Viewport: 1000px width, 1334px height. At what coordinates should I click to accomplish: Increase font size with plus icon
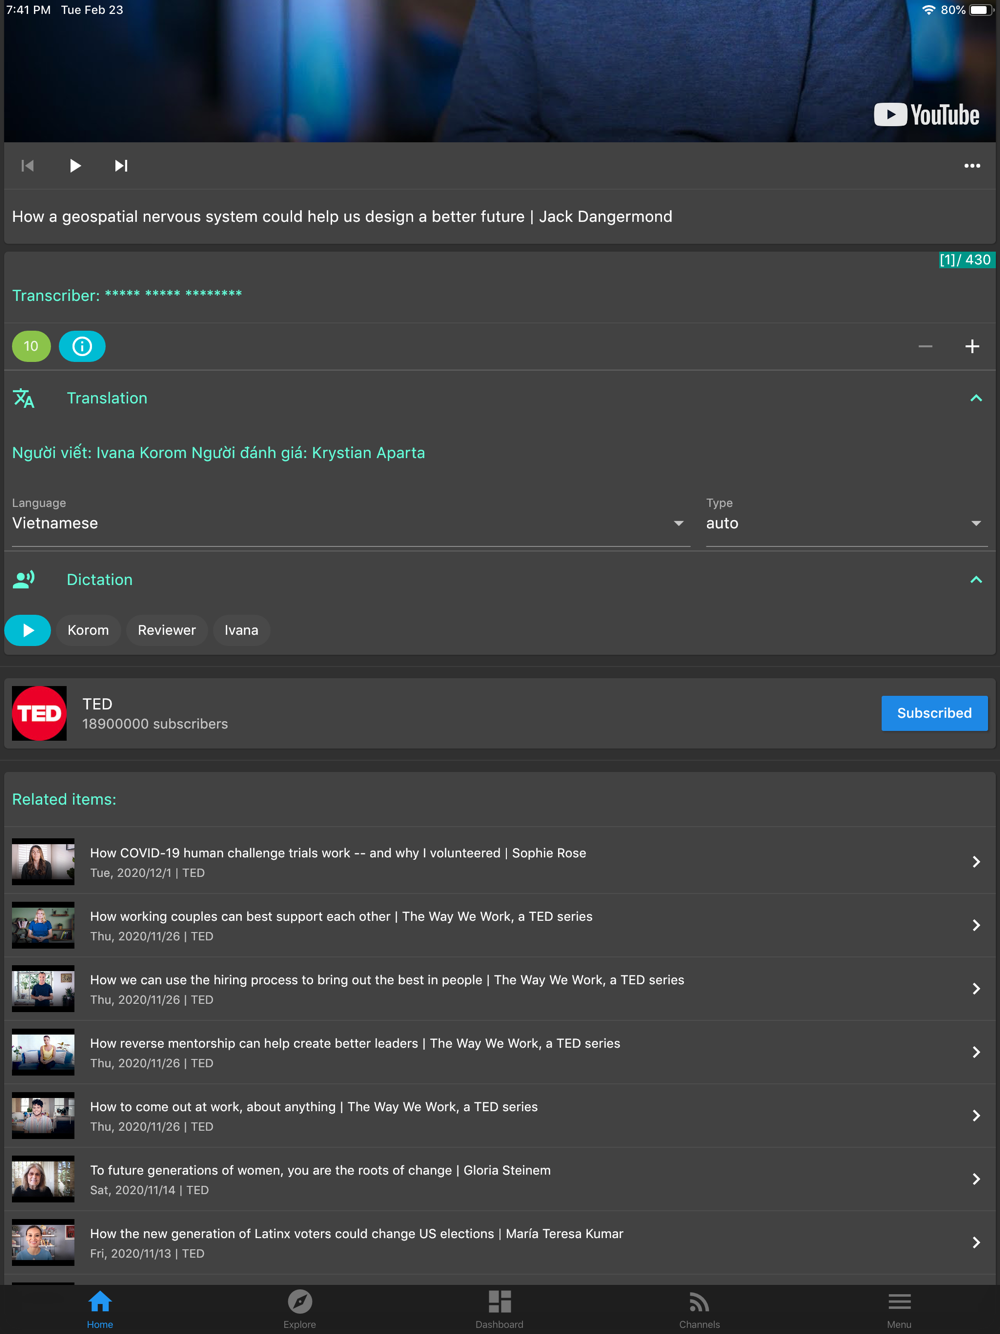point(971,346)
